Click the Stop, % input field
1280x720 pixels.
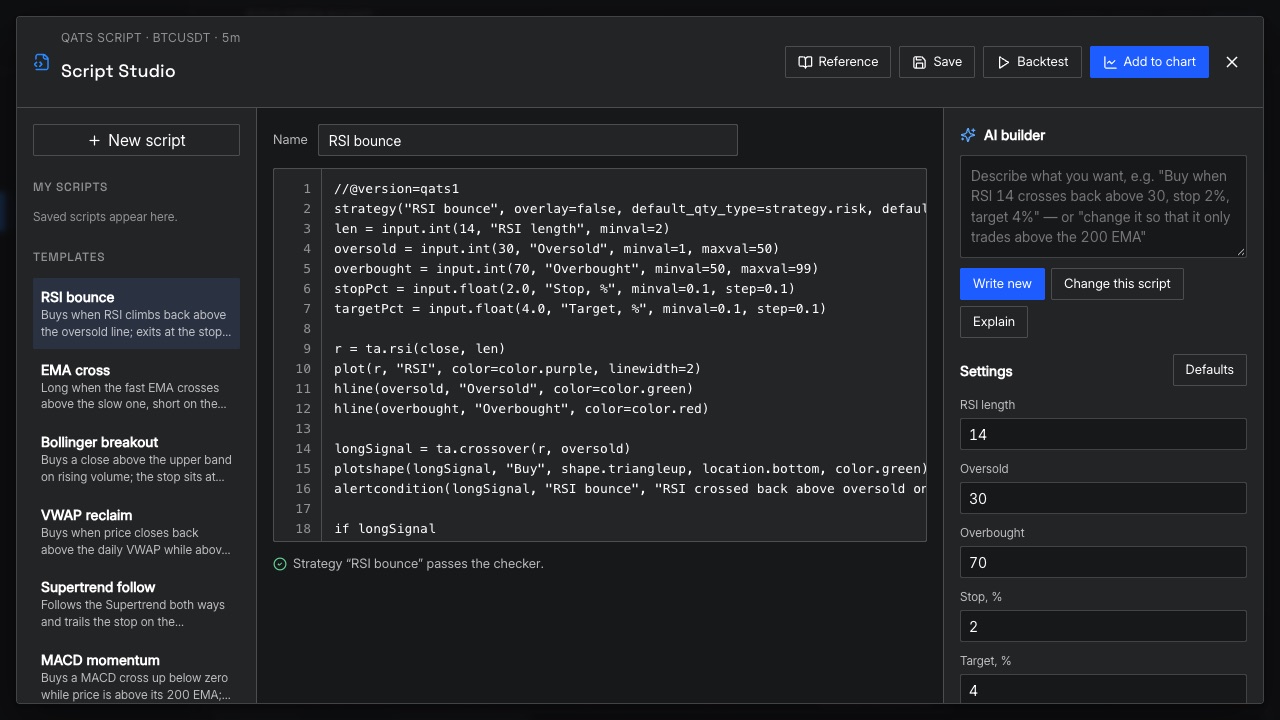tap(1103, 626)
